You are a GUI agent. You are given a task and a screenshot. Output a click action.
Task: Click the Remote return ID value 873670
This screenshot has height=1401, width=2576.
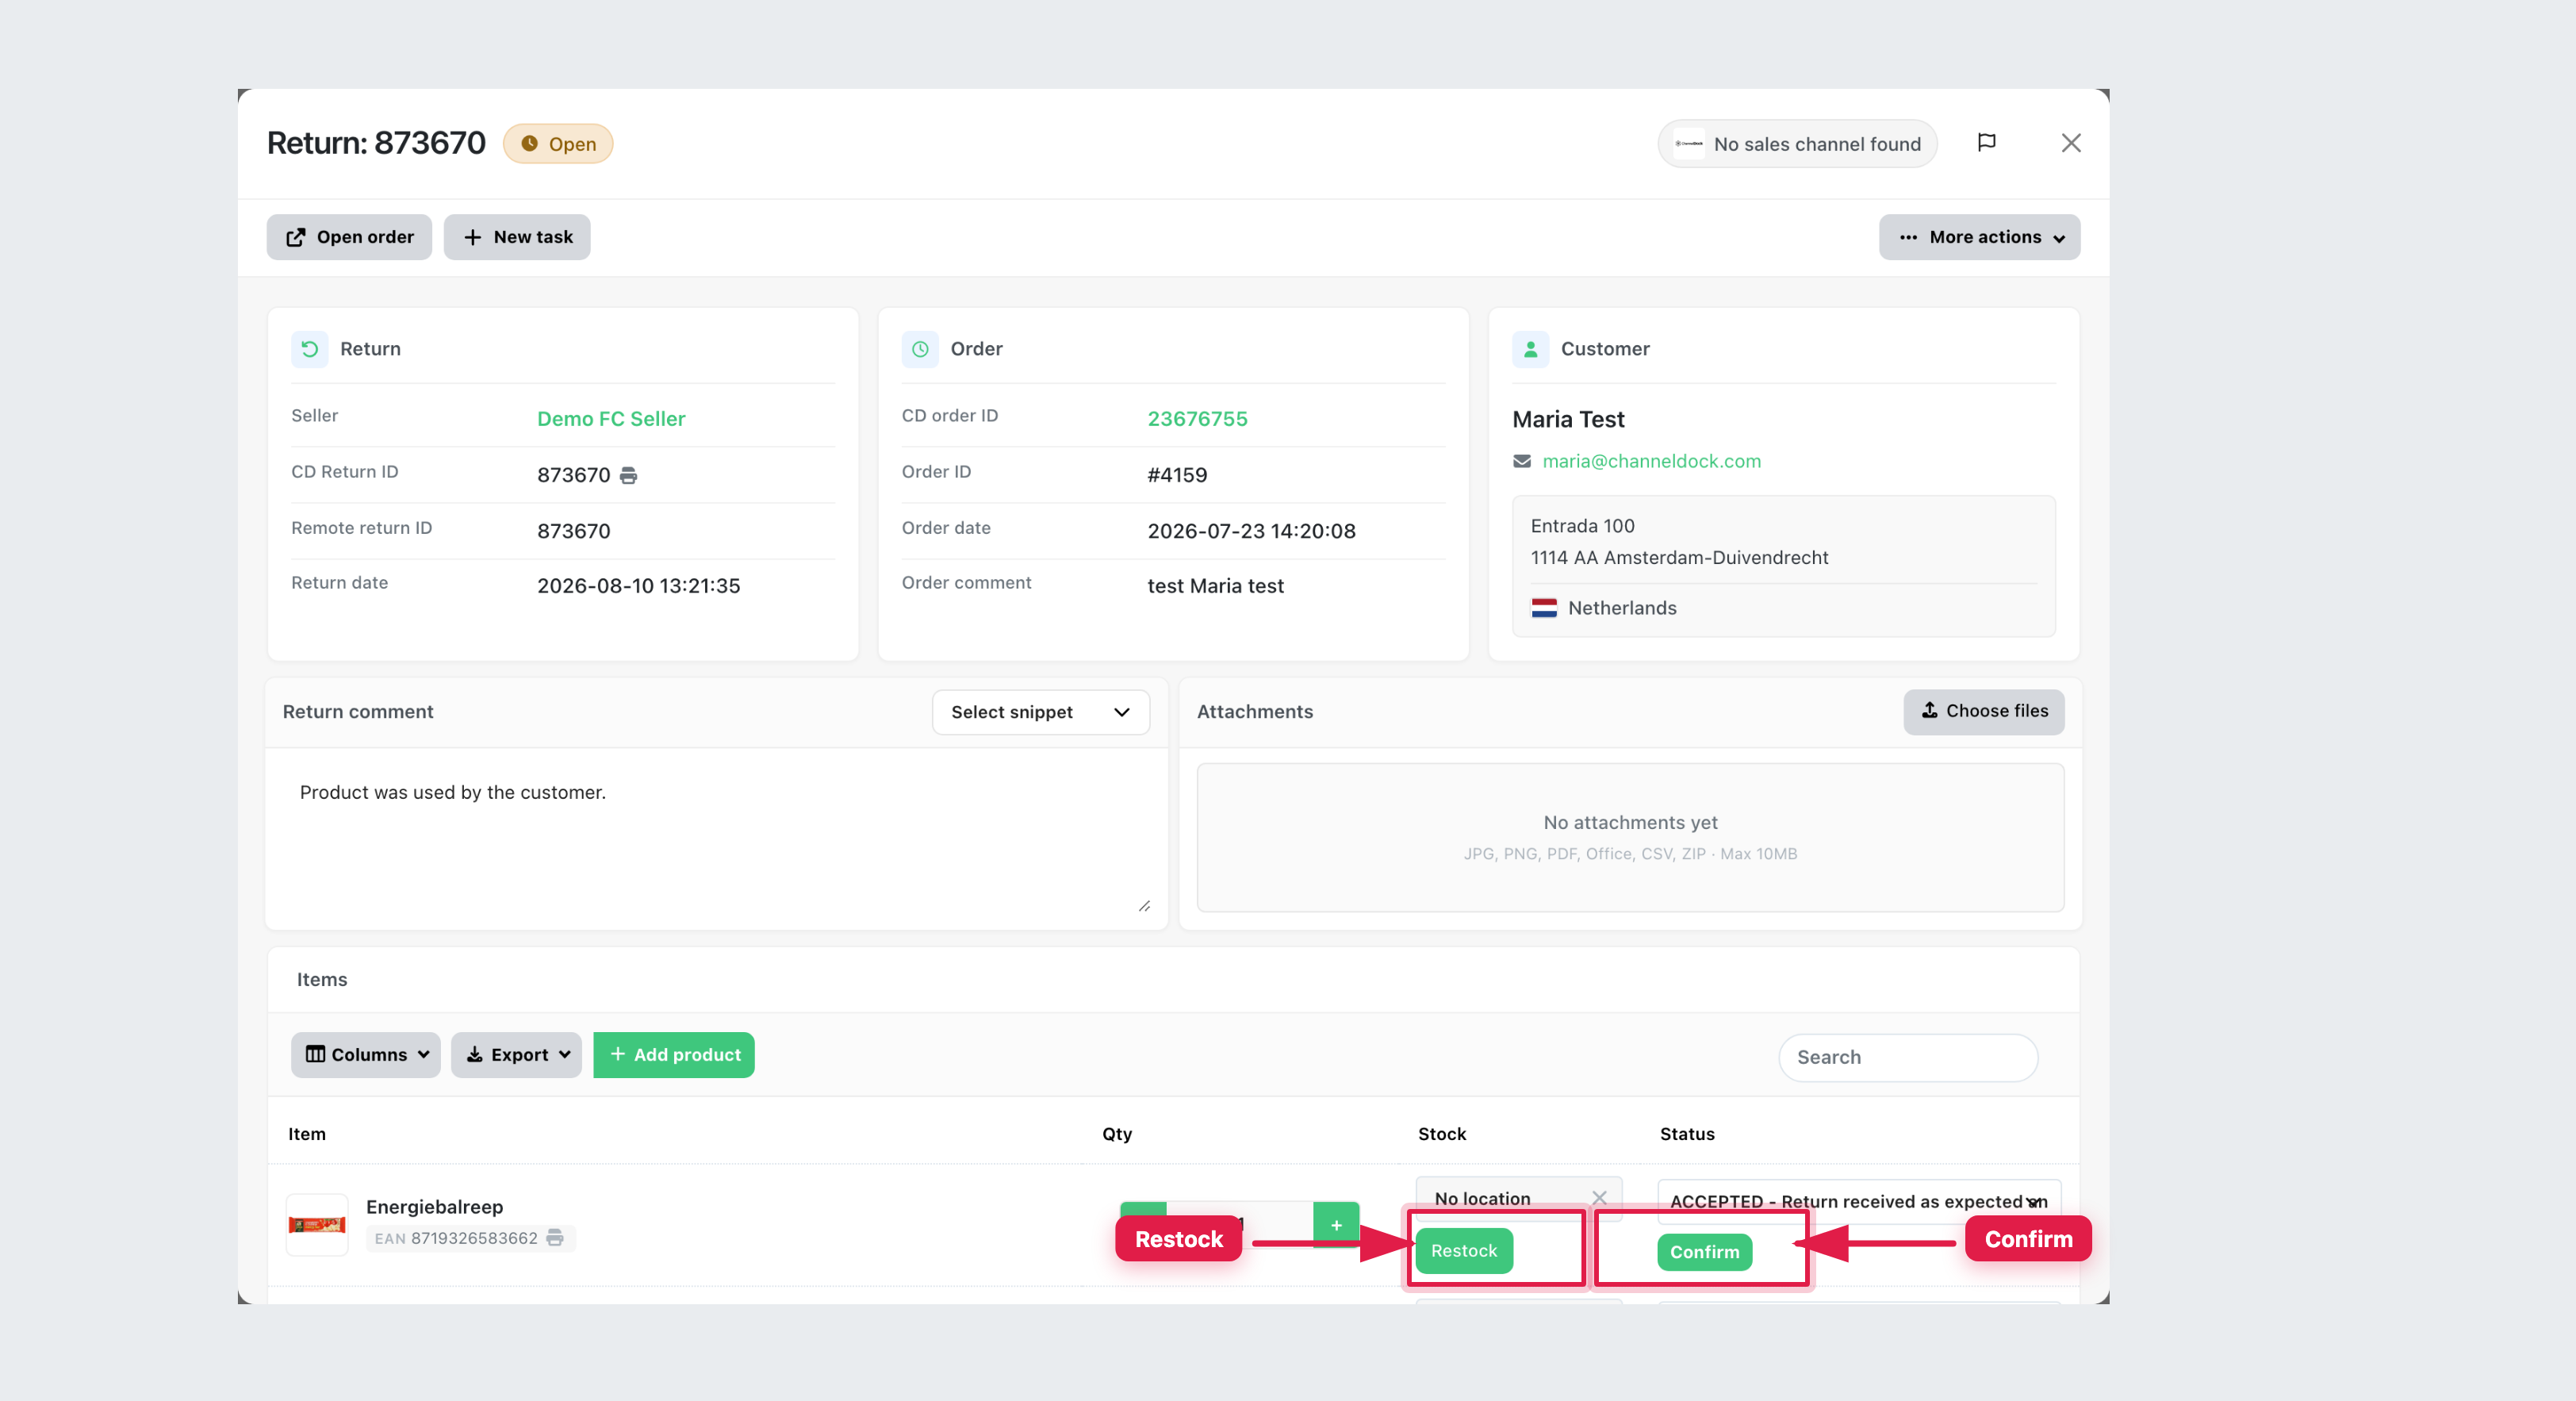(574, 531)
